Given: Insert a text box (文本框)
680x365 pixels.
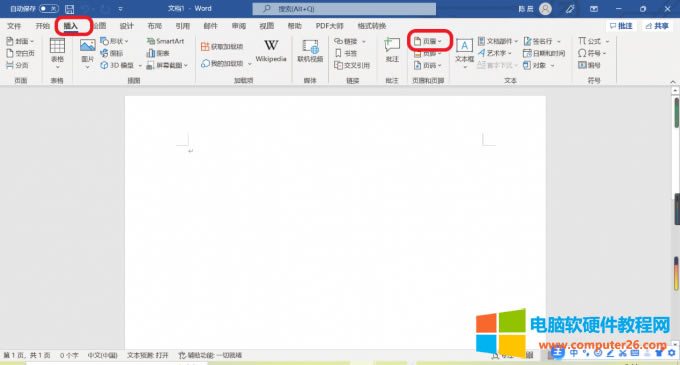Looking at the screenshot, I should click(464, 53).
